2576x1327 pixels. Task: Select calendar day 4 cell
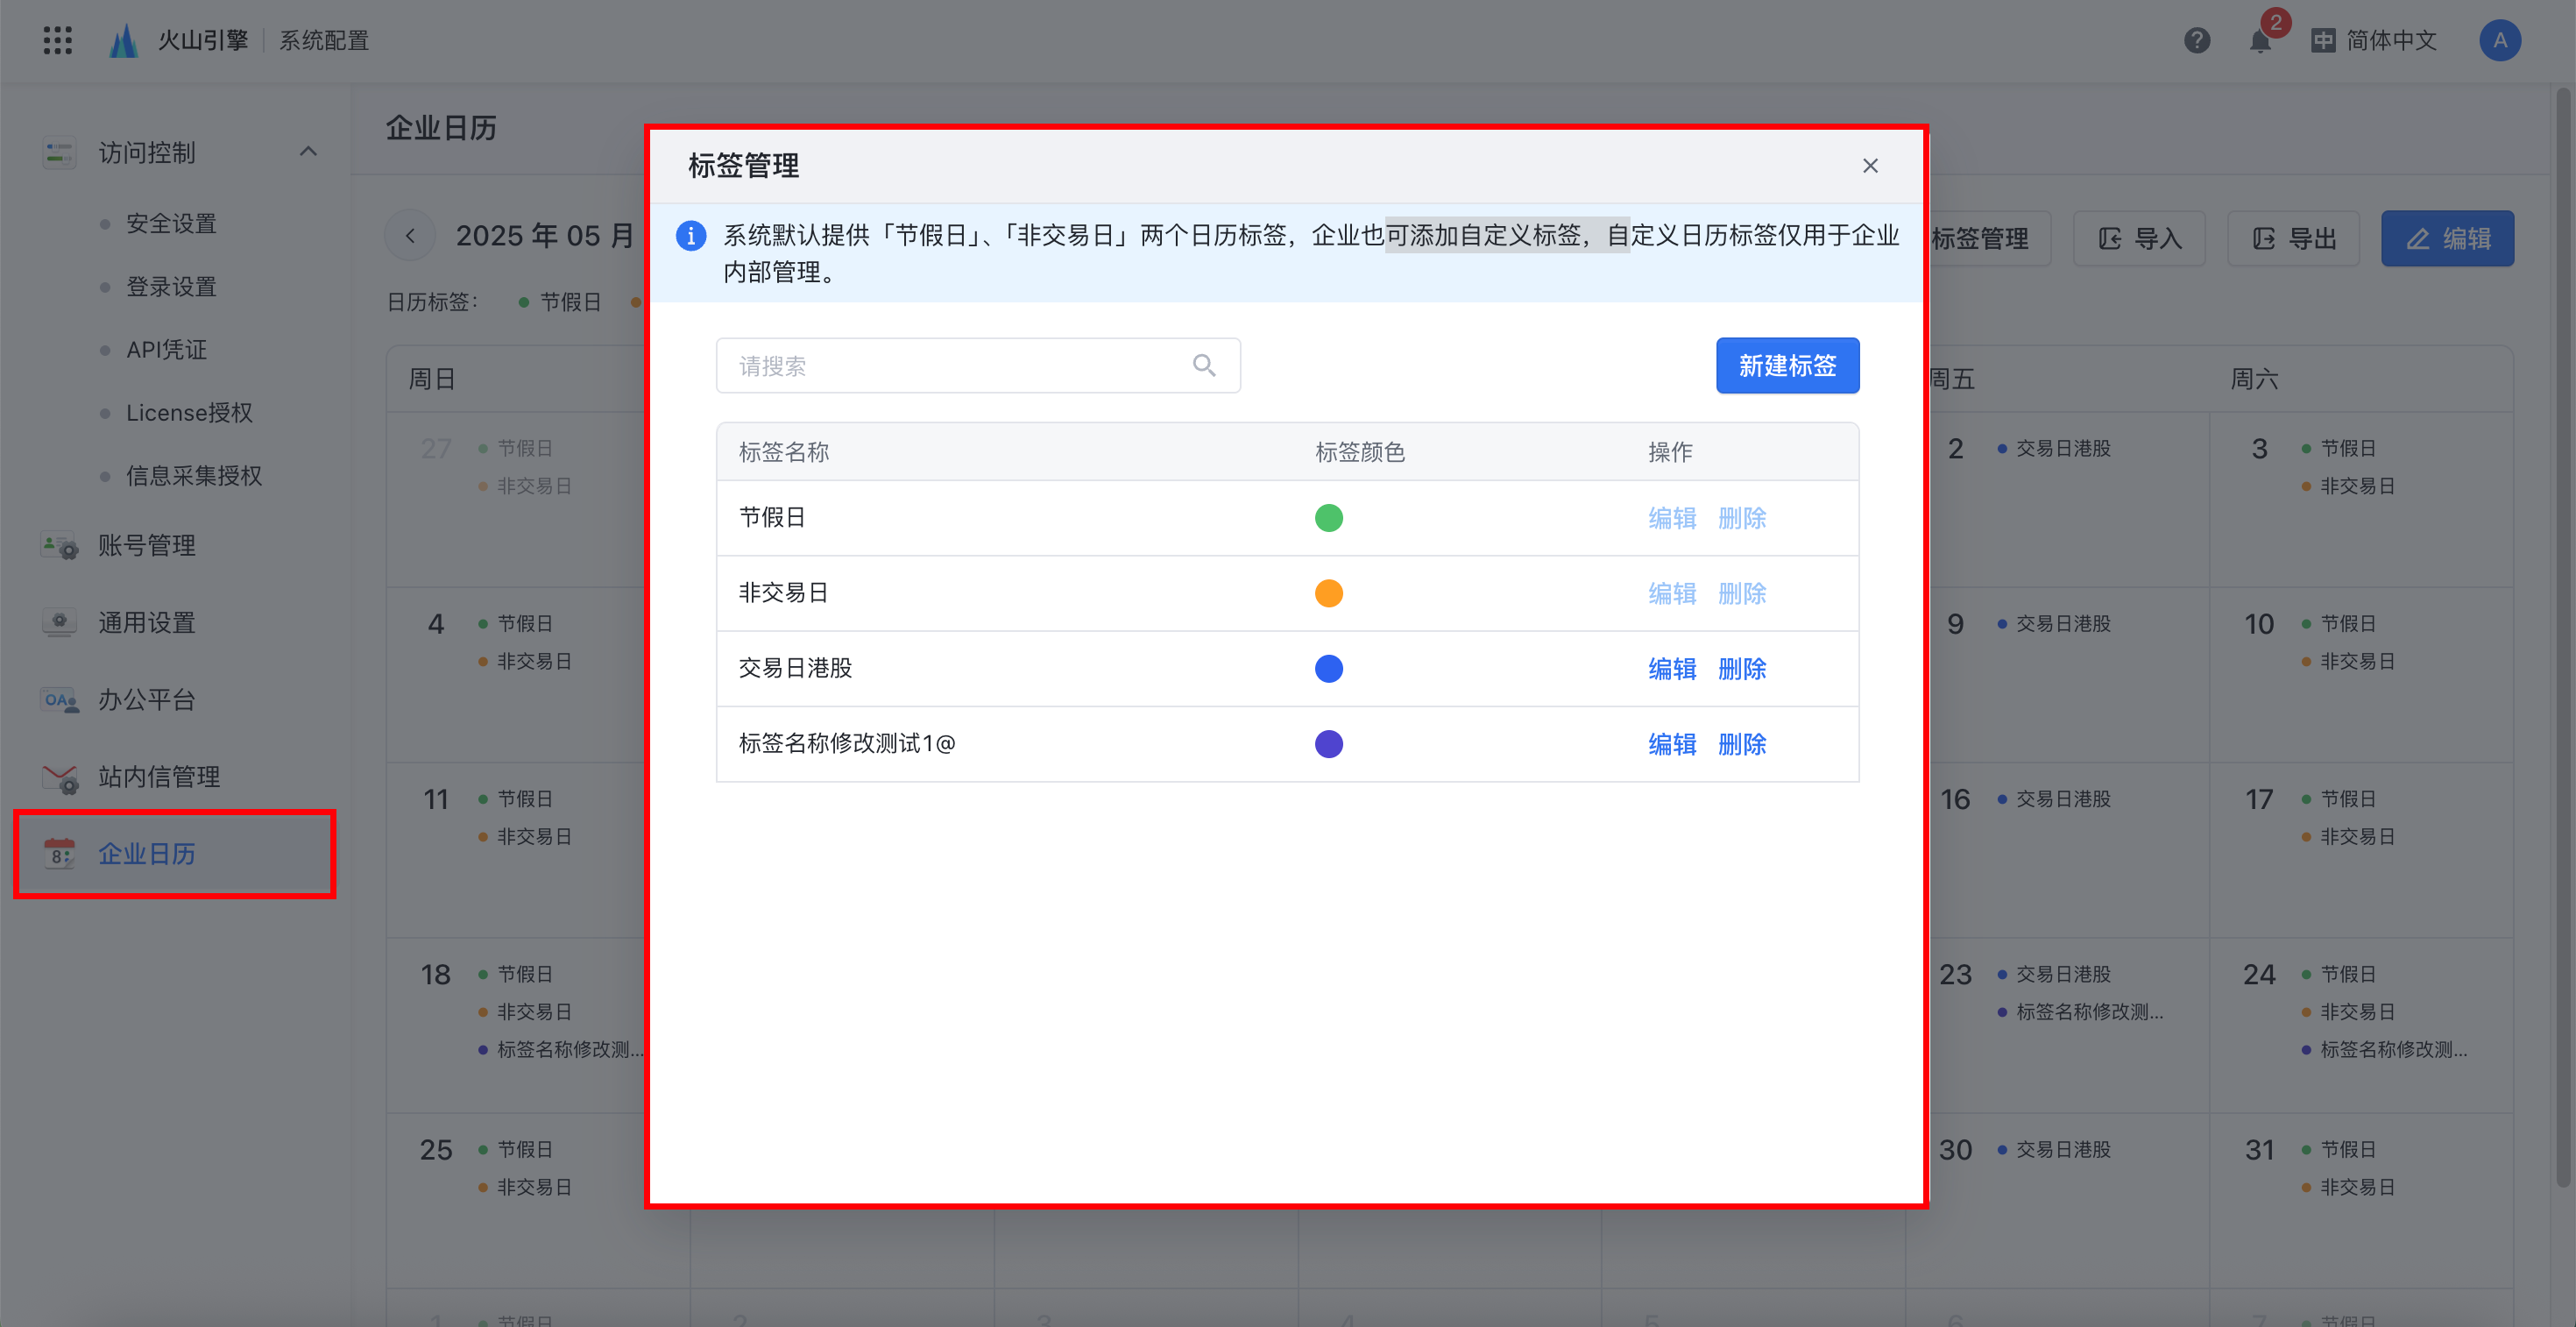tap(517, 675)
